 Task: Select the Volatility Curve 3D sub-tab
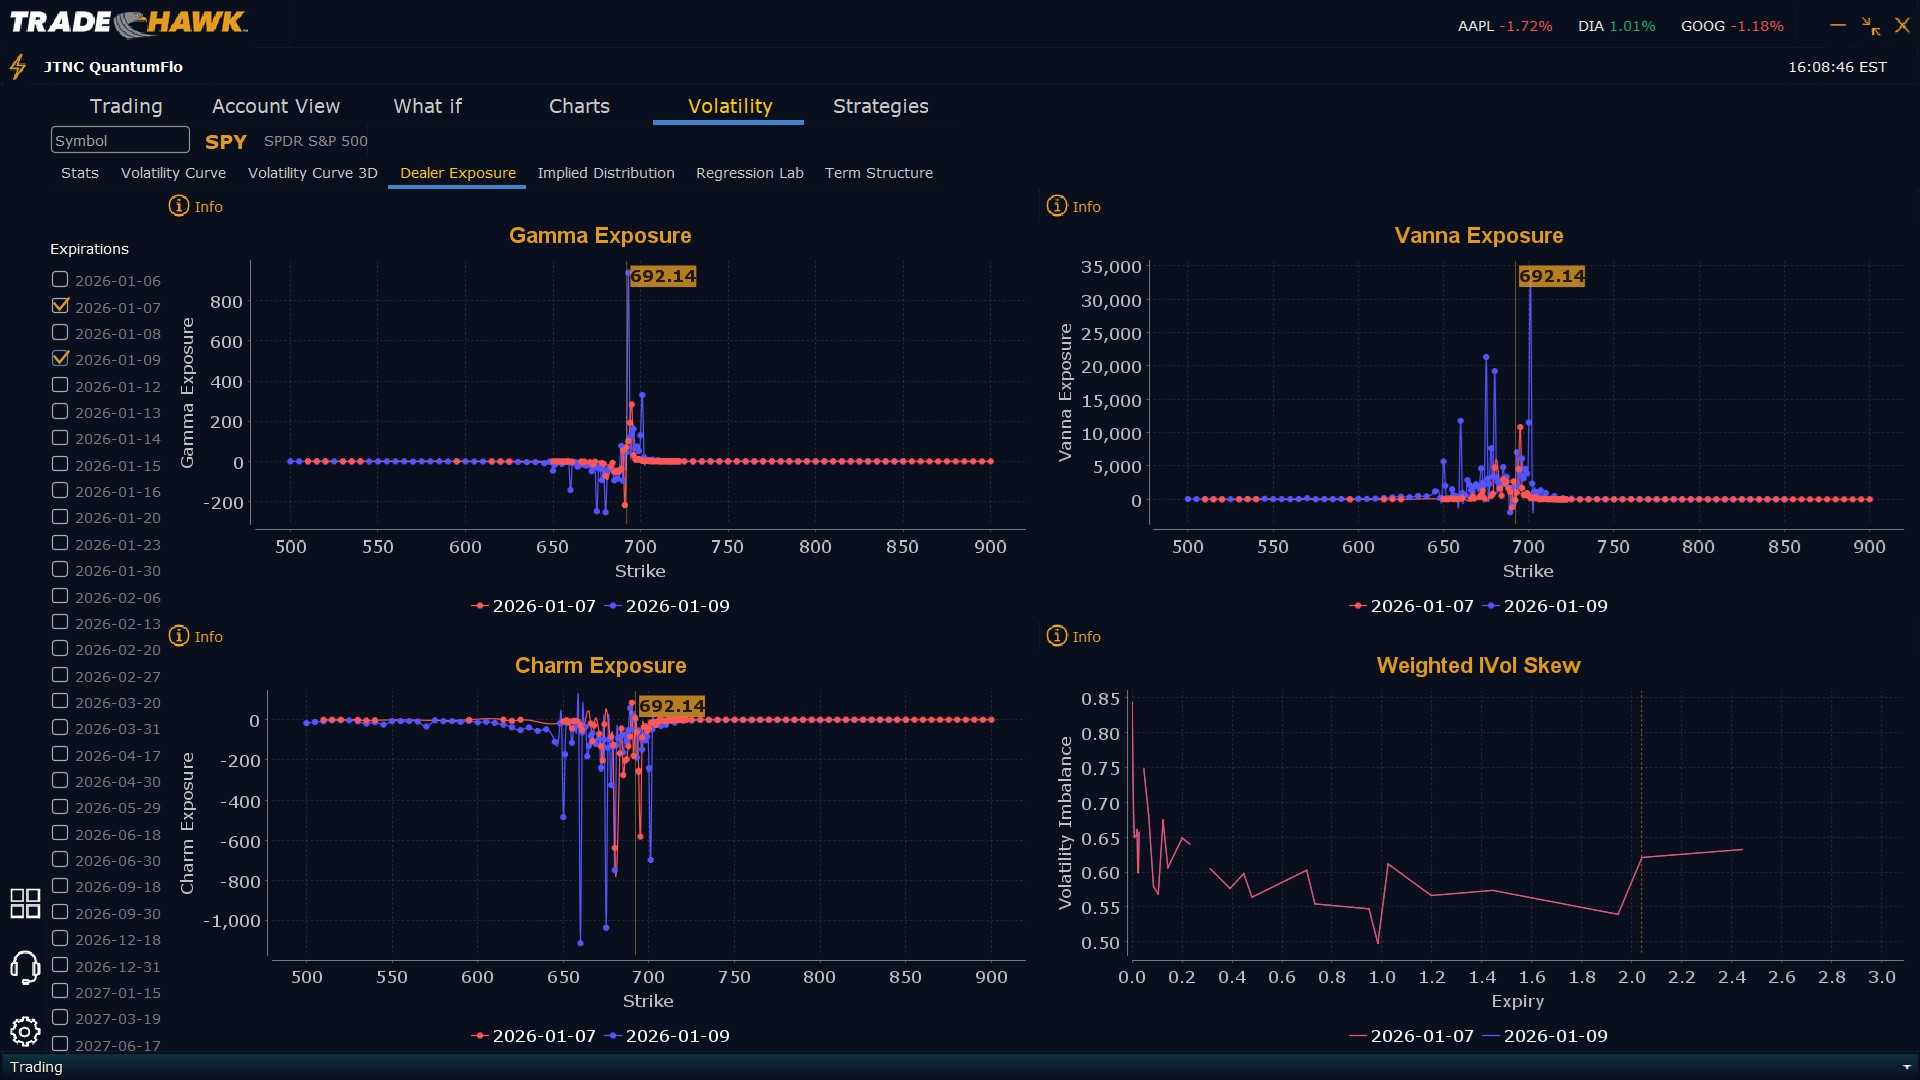point(312,173)
